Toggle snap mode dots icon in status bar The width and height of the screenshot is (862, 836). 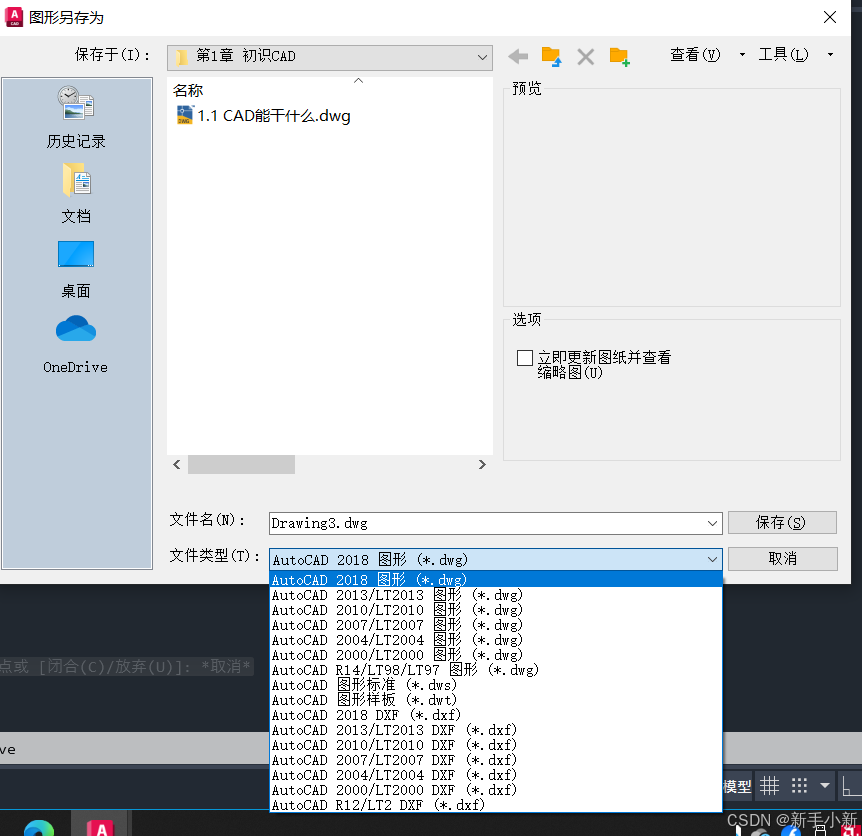pos(799,786)
